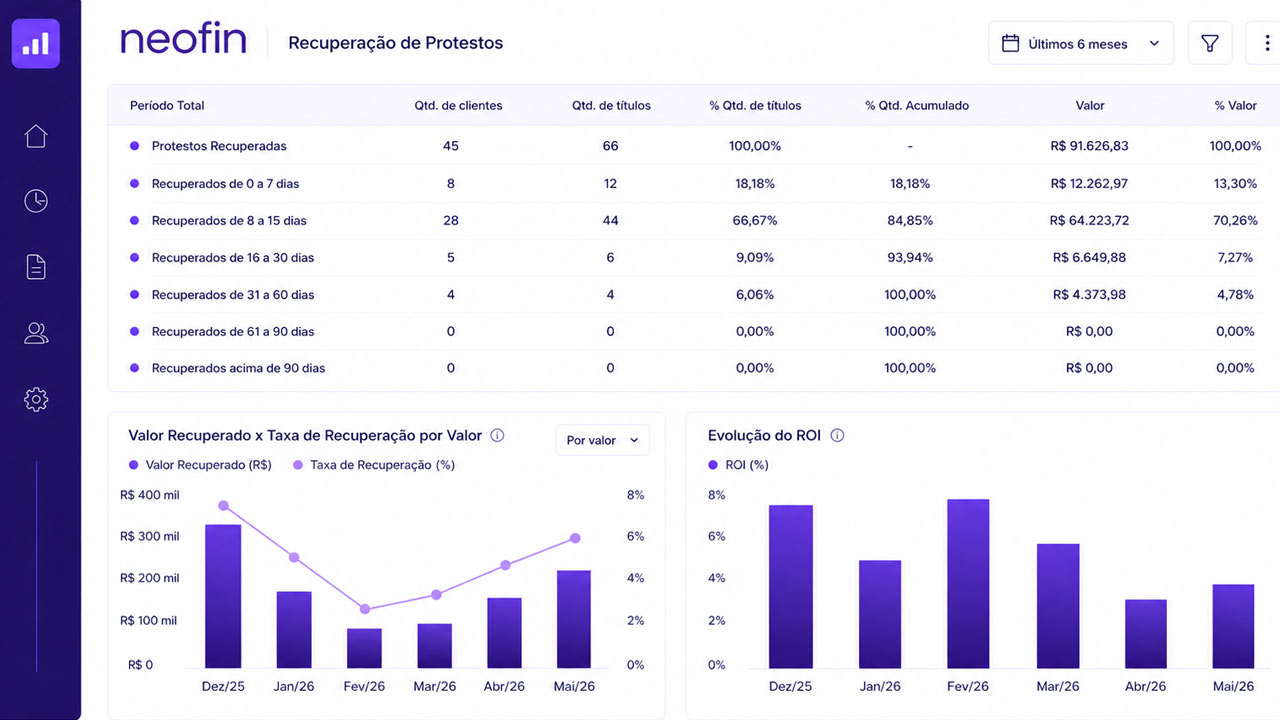Open the user profile icon in sidebar
Viewport: 1280px width, 720px height.
[x=36, y=333]
